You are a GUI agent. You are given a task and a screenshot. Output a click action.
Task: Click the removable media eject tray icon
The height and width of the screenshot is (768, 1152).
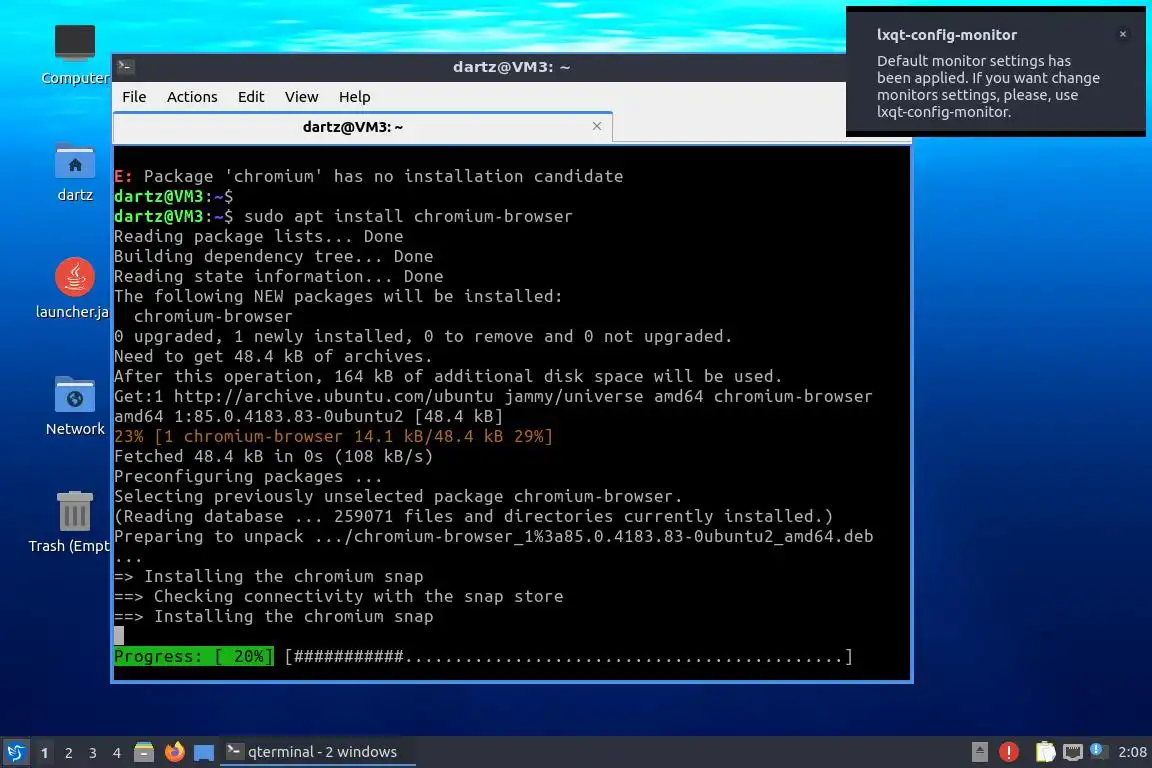coord(979,752)
